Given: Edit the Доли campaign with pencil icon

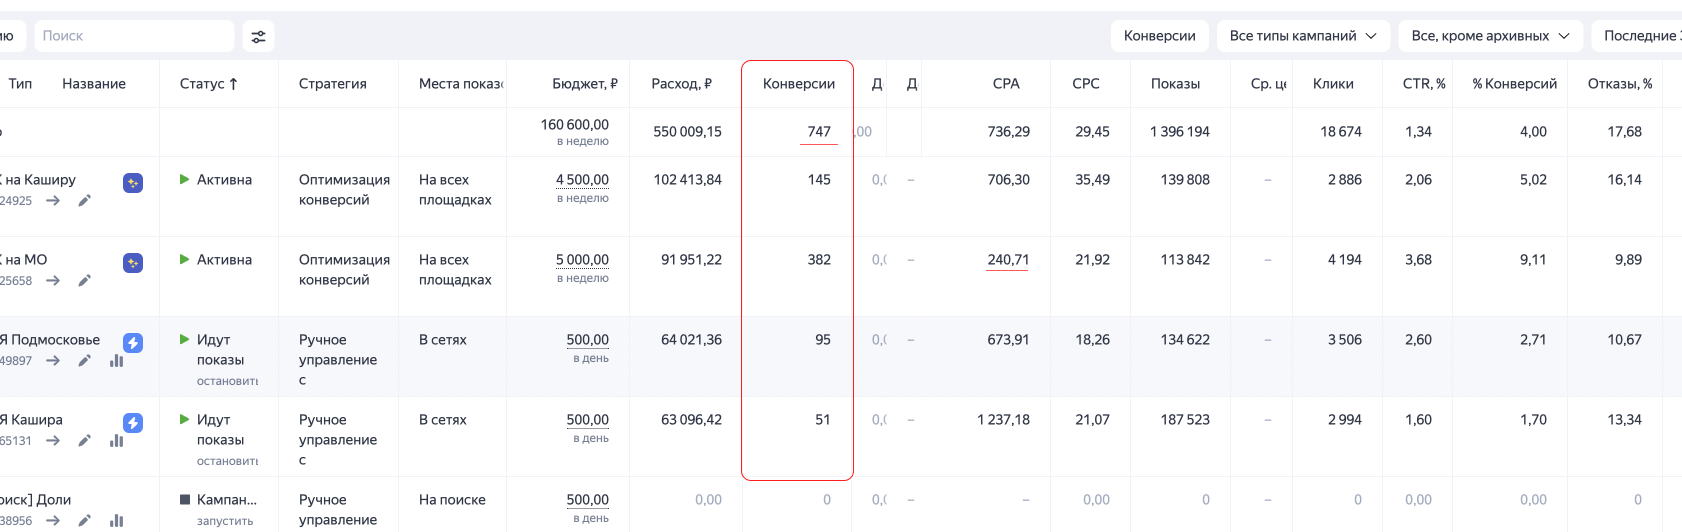Looking at the screenshot, I should (x=85, y=521).
